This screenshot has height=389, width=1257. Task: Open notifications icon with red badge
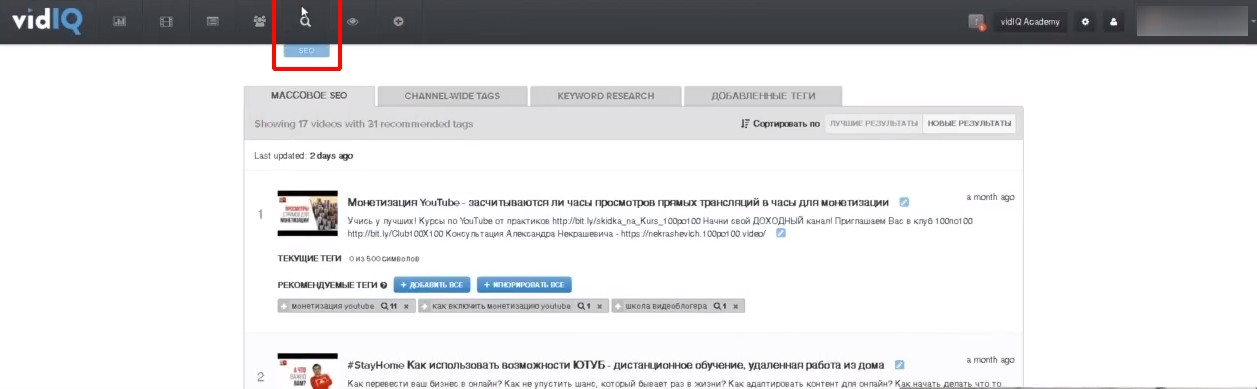click(x=977, y=21)
